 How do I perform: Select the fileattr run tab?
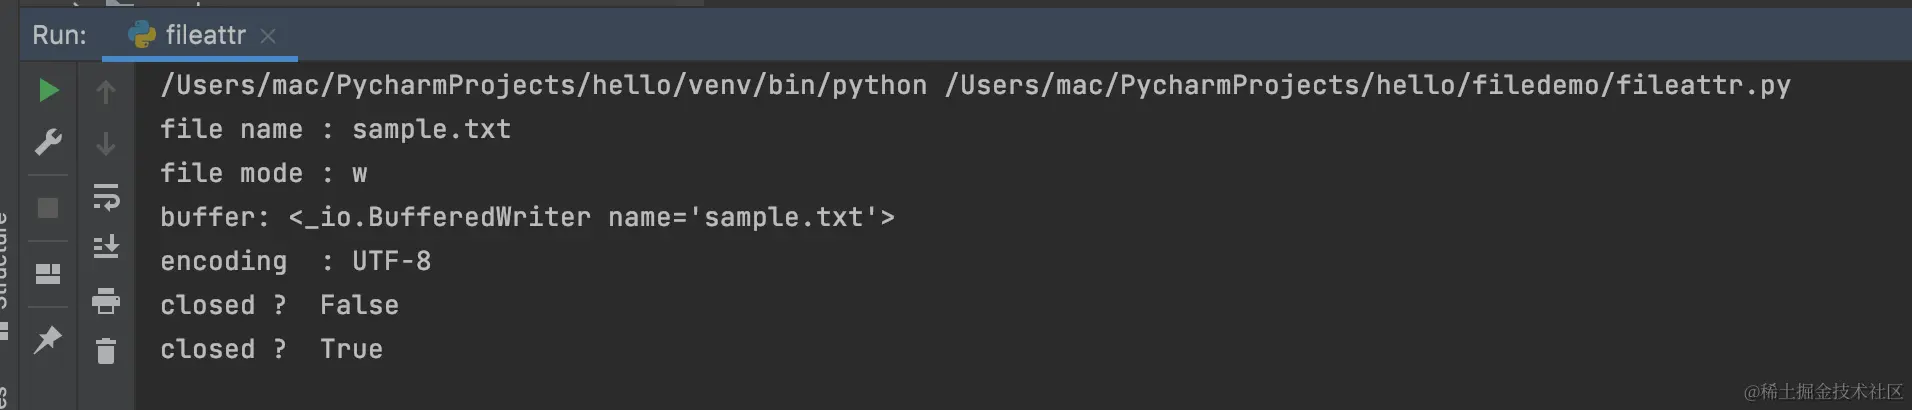pos(200,35)
